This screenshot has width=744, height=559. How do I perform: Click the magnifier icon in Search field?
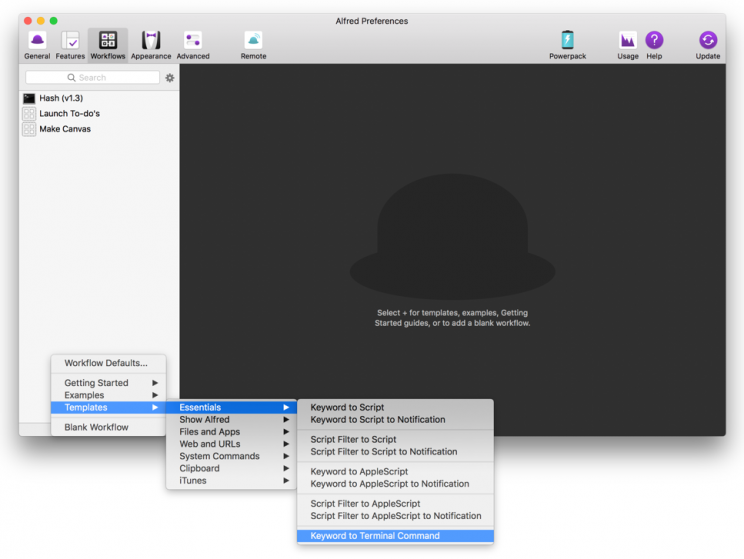point(71,77)
